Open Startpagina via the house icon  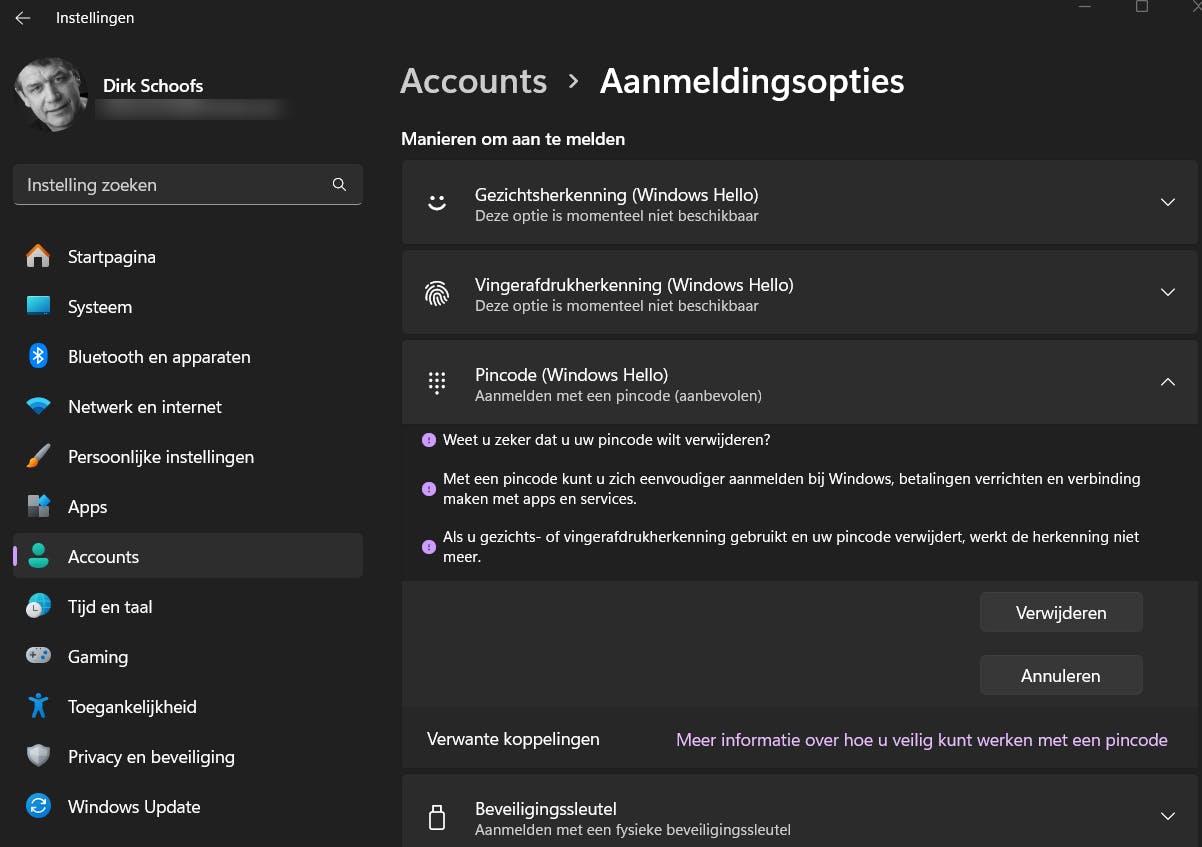click(x=38, y=257)
